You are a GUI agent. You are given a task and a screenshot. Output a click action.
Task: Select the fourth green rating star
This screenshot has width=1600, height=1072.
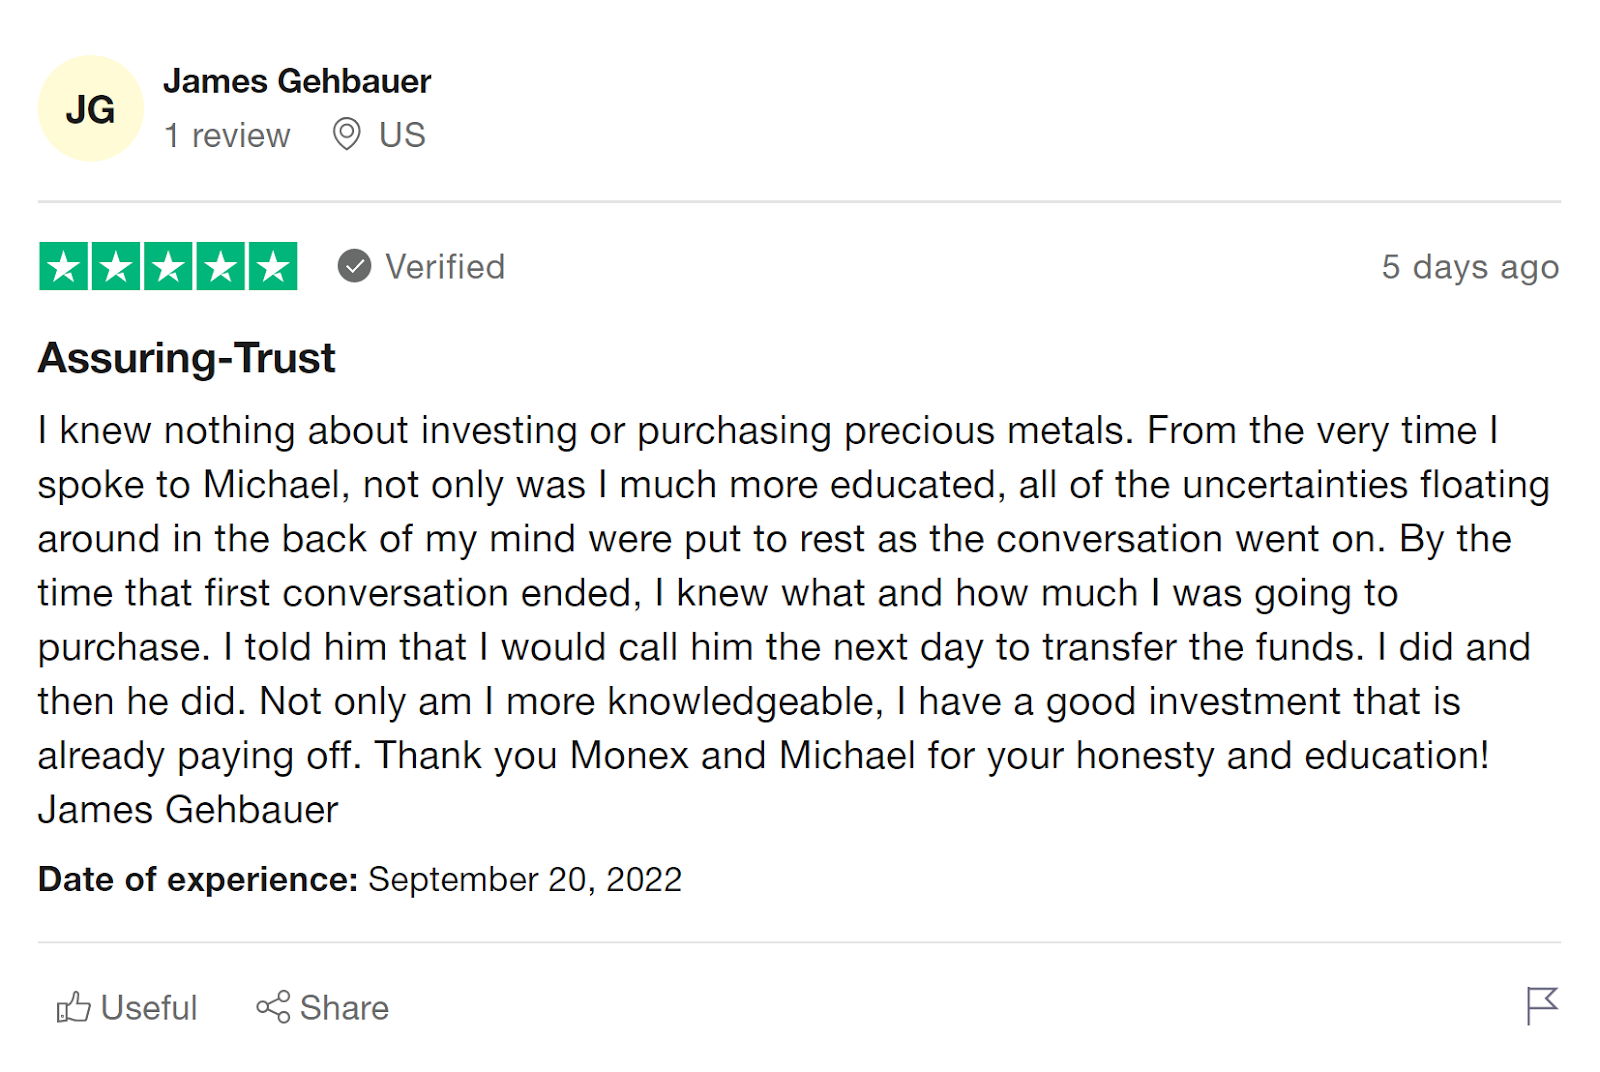coord(221,266)
